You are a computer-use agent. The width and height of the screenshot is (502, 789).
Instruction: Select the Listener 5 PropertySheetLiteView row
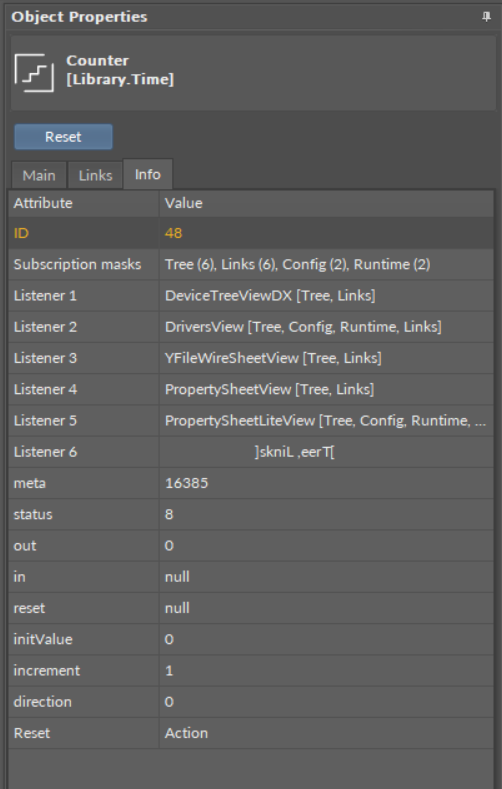(x=251, y=420)
